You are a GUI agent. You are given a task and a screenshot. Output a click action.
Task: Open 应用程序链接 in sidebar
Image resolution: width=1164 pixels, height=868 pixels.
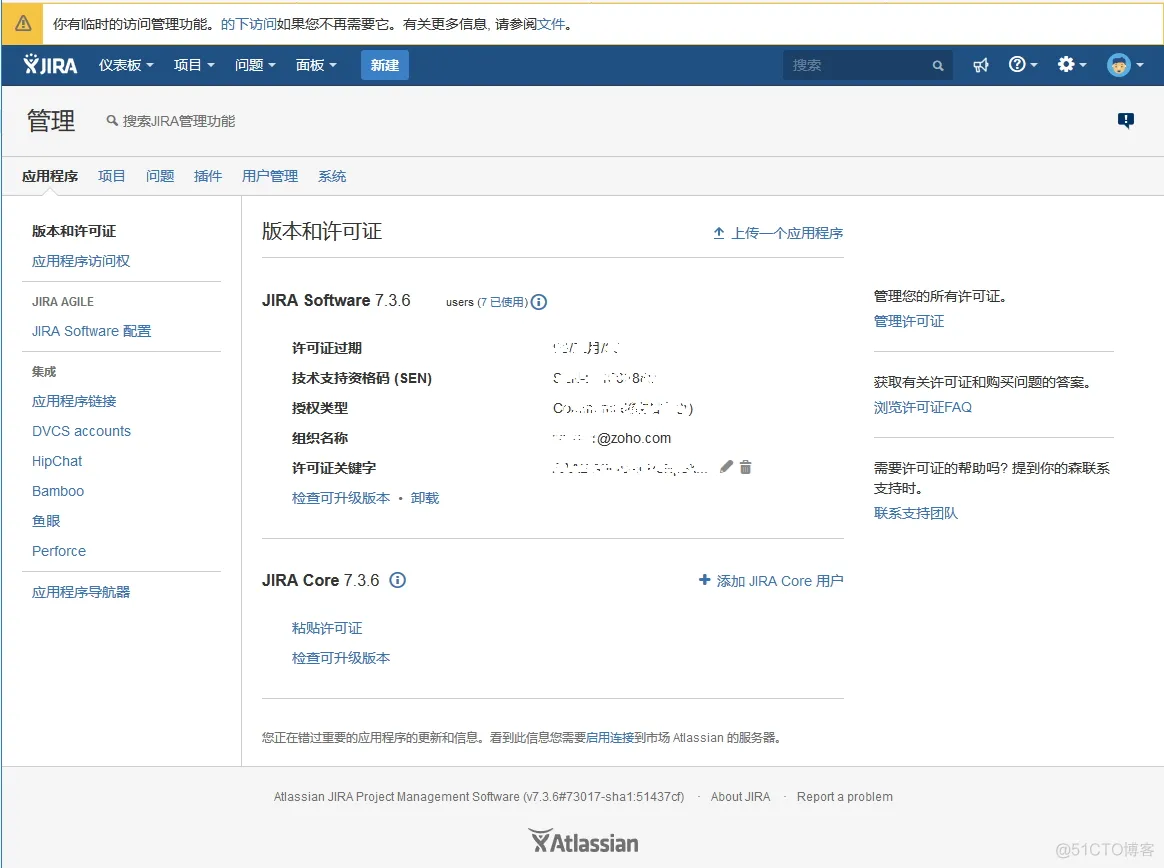74,401
